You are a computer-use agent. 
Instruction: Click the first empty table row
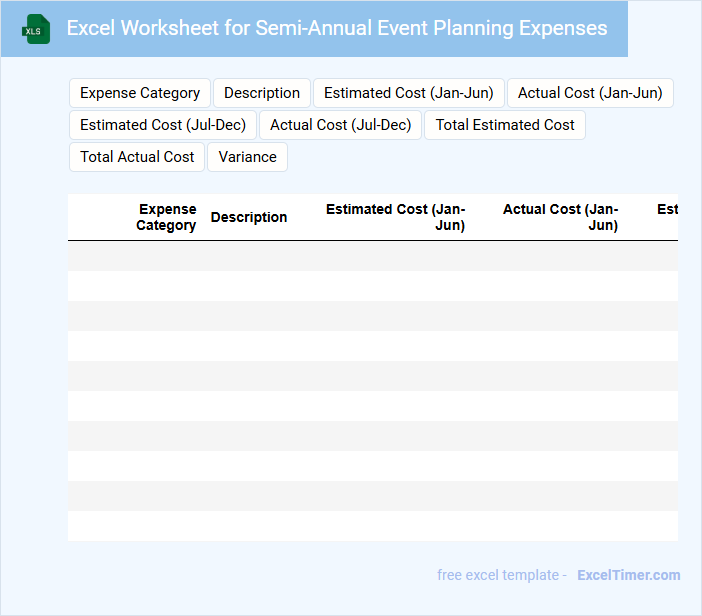(372, 256)
